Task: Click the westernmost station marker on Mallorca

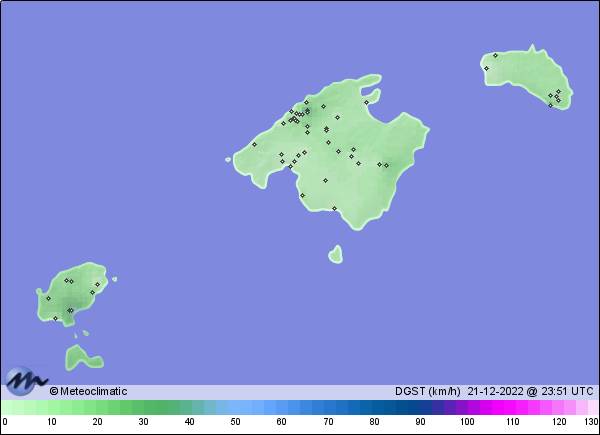Action: pos(254,144)
